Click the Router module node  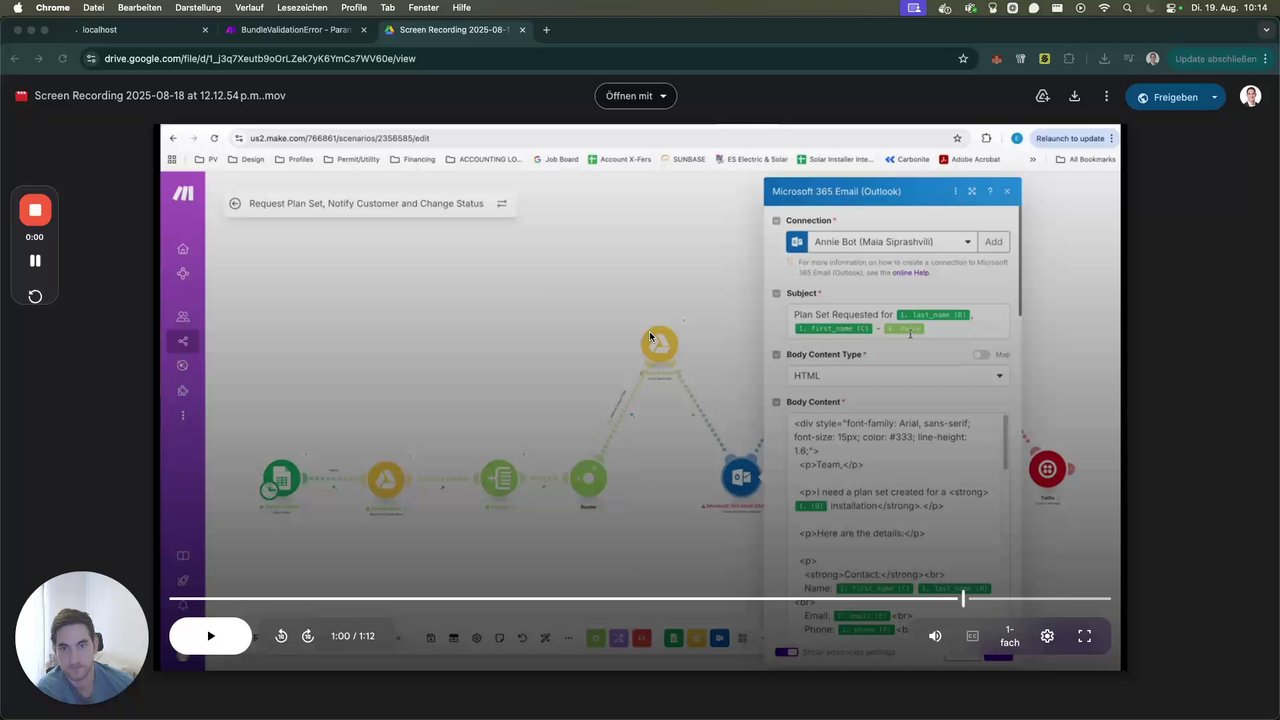pyautogui.click(x=588, y=478)
